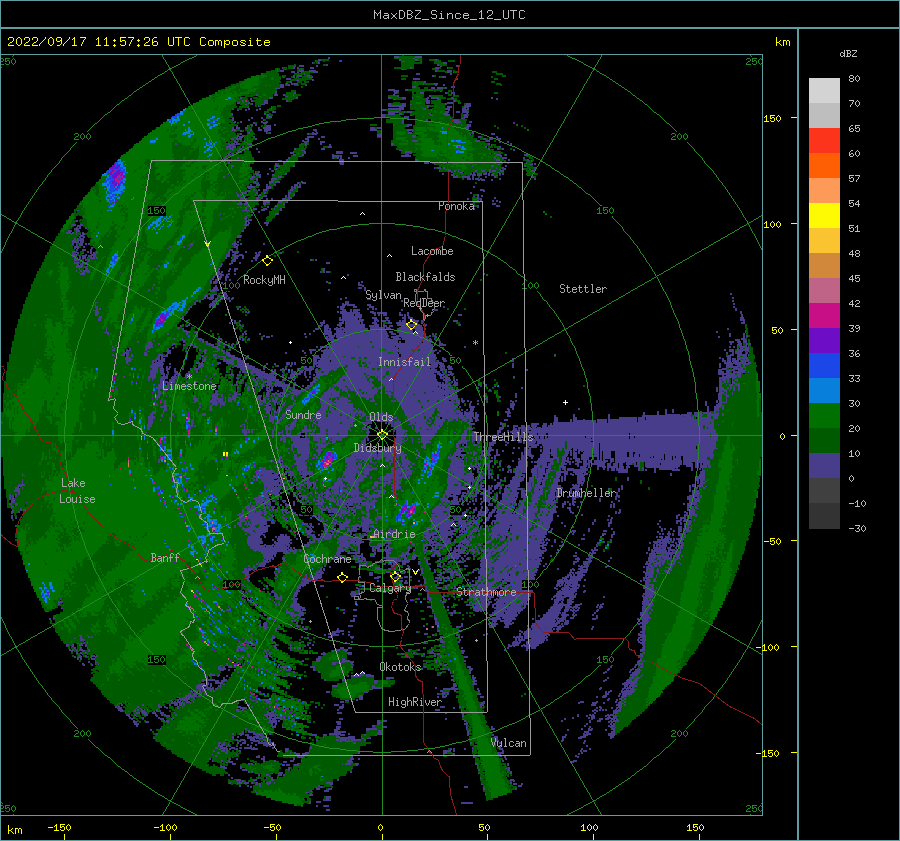The image size is (900, 841).
Task: Select the bright green 20-30 dBZ legend swatch
Action: [x=824, y=416]
